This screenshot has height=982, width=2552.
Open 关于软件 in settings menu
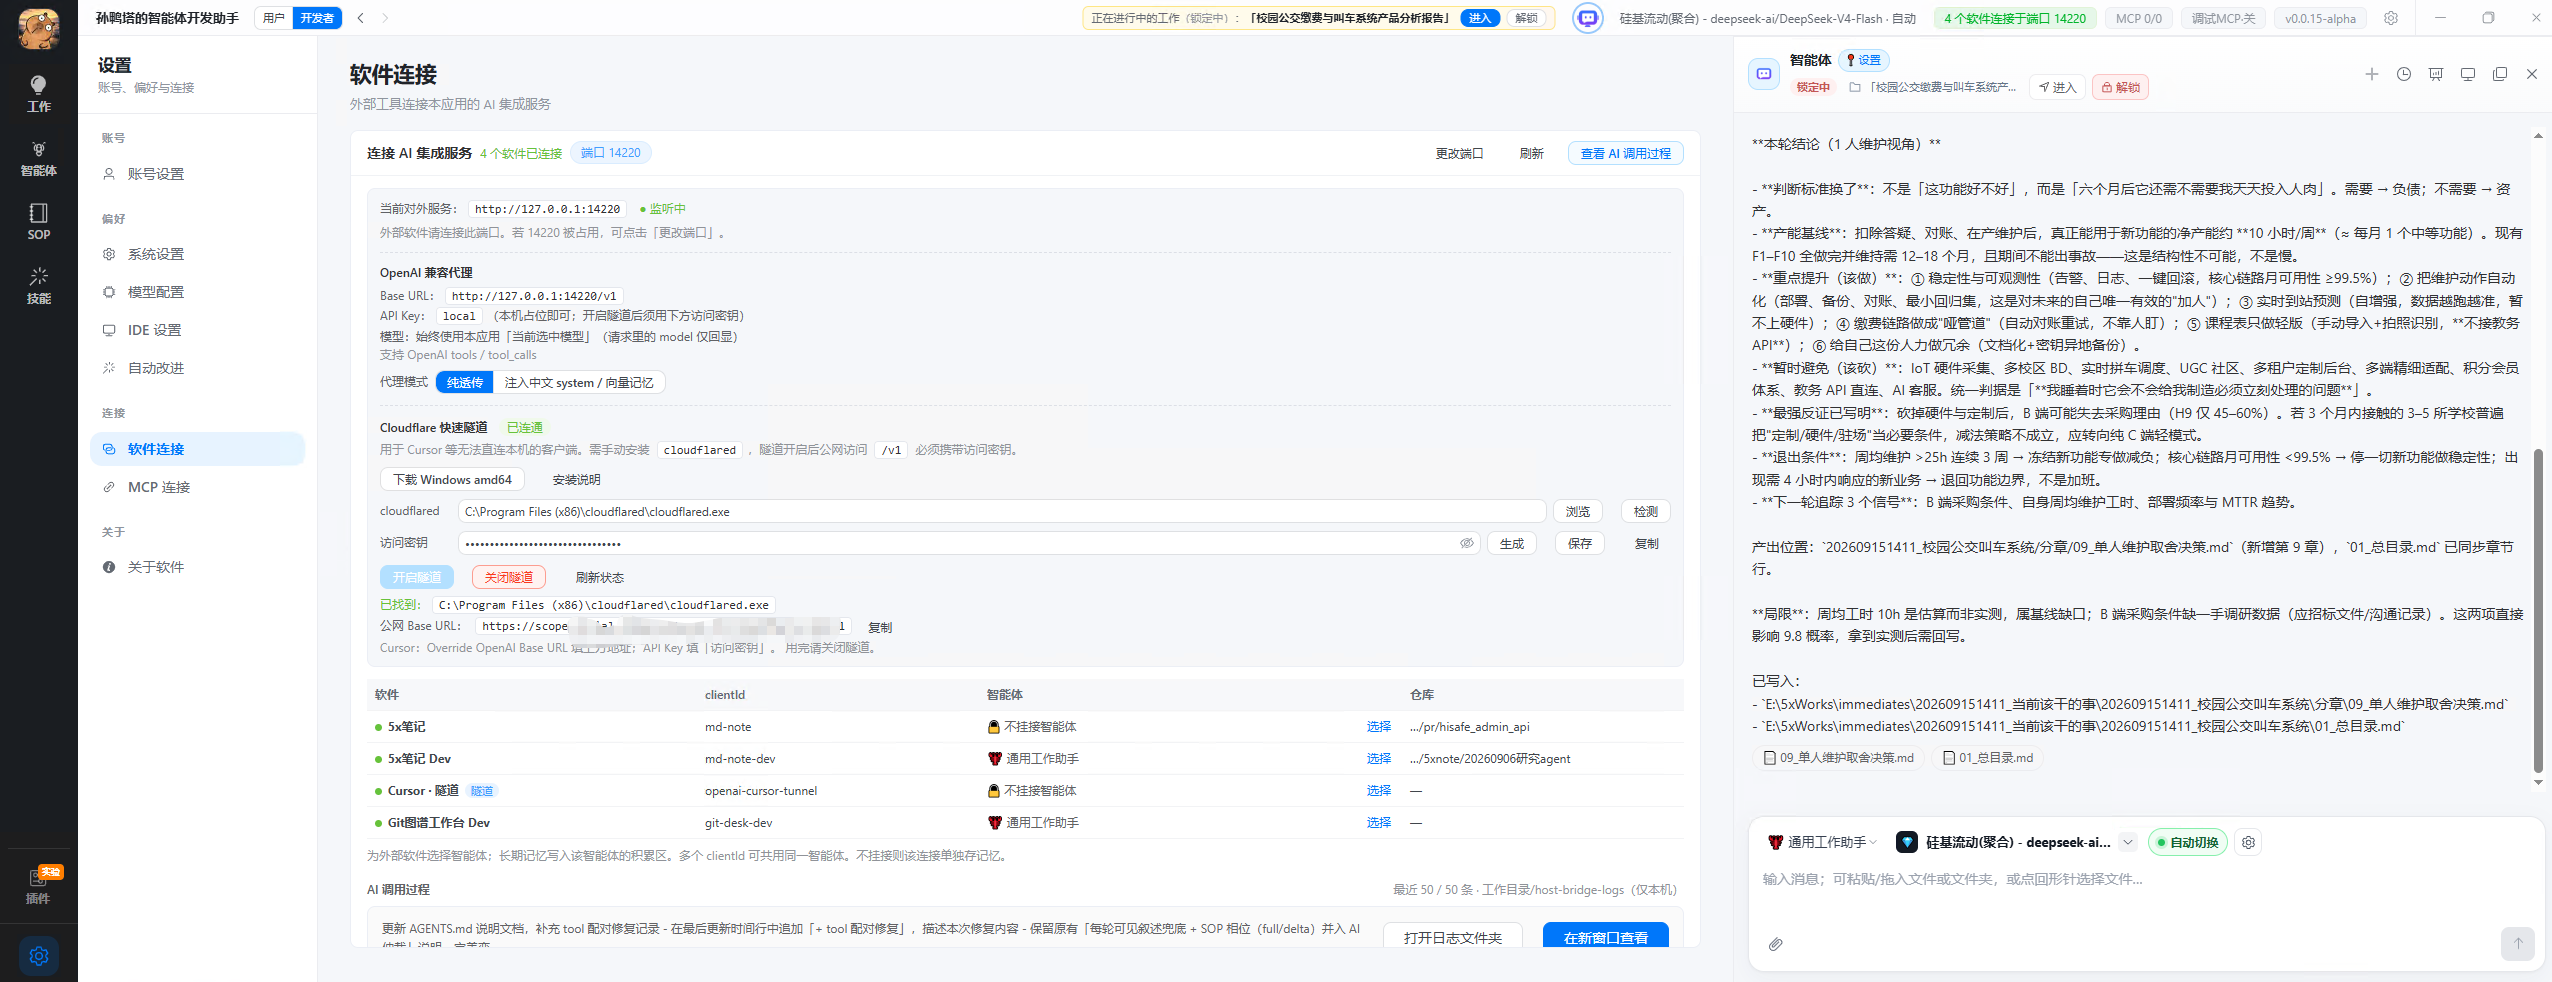click(197, 567)
